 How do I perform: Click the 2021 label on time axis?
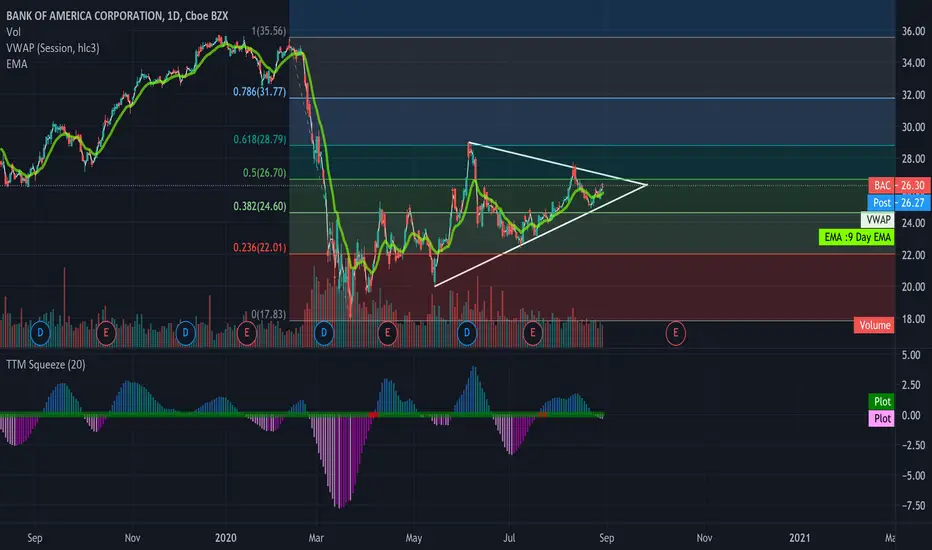(799, 538)
